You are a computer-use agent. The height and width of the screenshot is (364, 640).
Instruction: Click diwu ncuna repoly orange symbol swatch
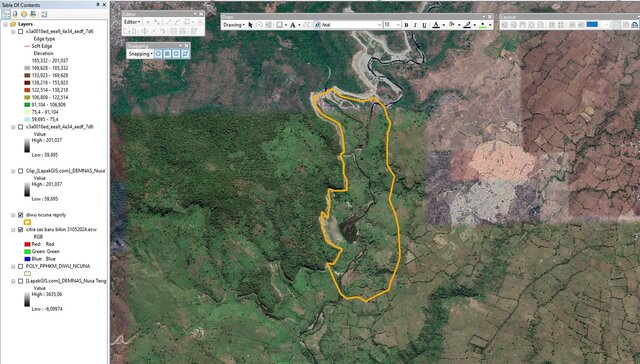pos(28,222)
